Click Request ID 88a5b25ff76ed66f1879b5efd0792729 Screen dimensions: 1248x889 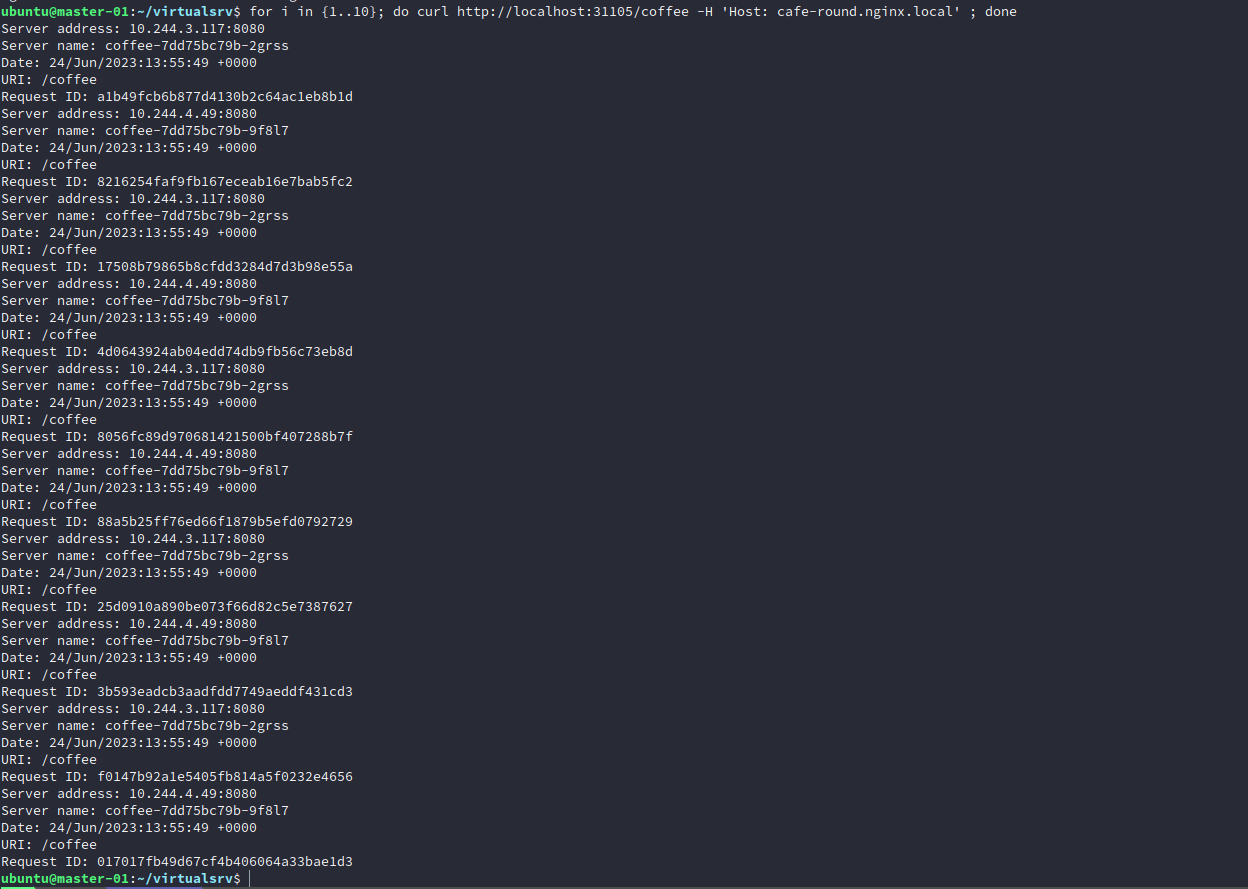pos(224,522)
